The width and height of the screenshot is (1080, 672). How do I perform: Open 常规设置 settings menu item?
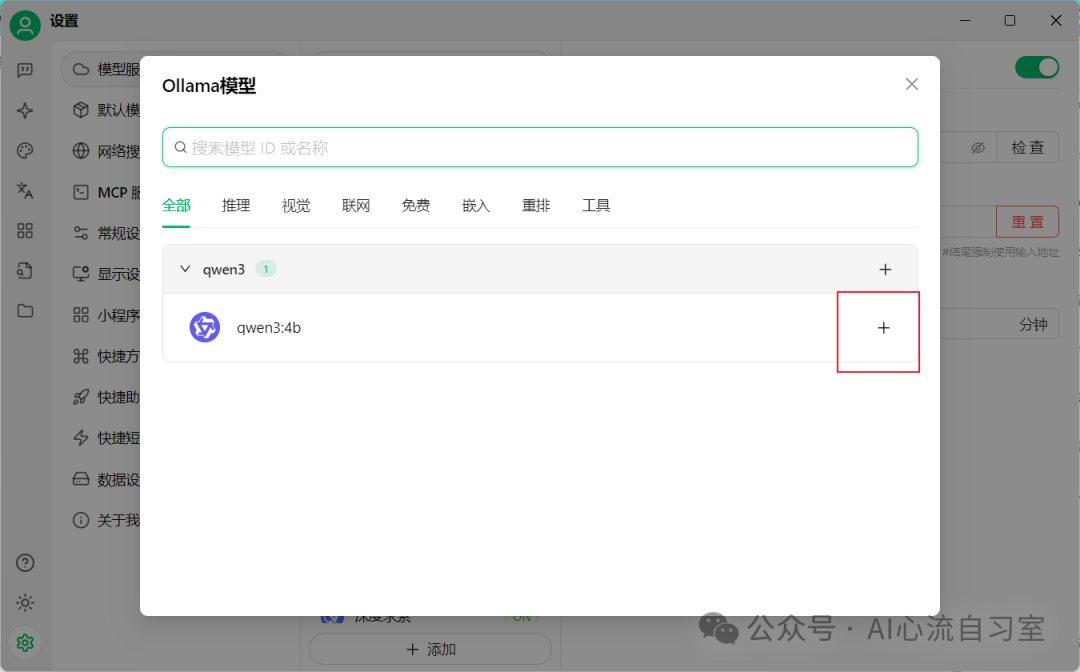pos(107,233)
